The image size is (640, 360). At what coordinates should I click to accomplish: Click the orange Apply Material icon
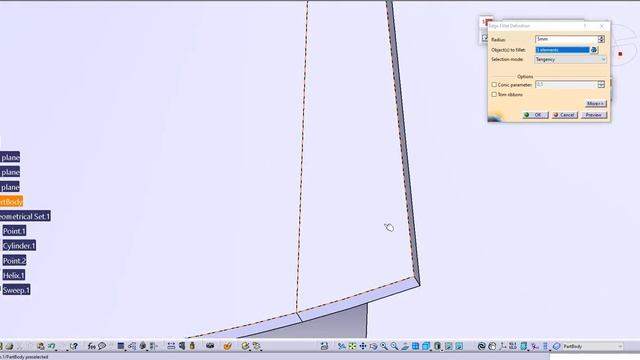coord(228,346)
